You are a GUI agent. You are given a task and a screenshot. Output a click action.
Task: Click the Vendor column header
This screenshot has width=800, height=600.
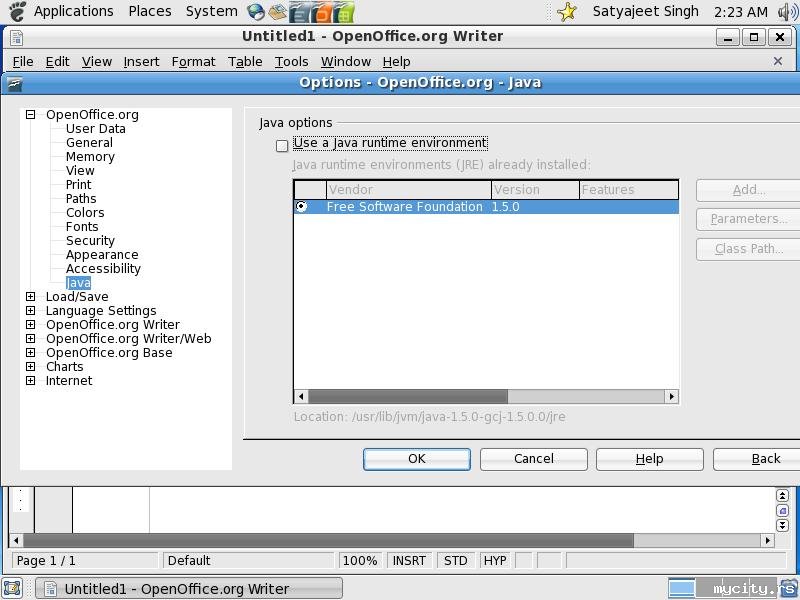tap(409, 190)
